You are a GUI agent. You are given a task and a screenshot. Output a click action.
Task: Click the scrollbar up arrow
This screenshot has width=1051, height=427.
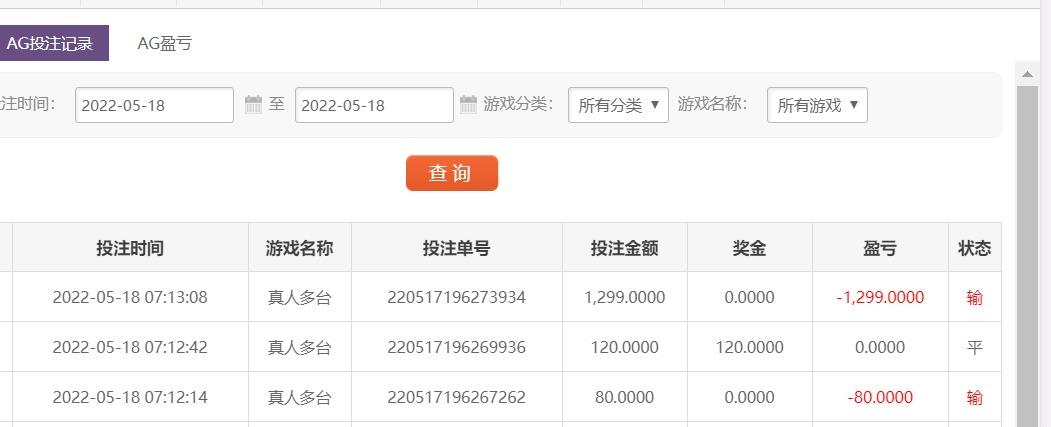(x=1027, y=74)
